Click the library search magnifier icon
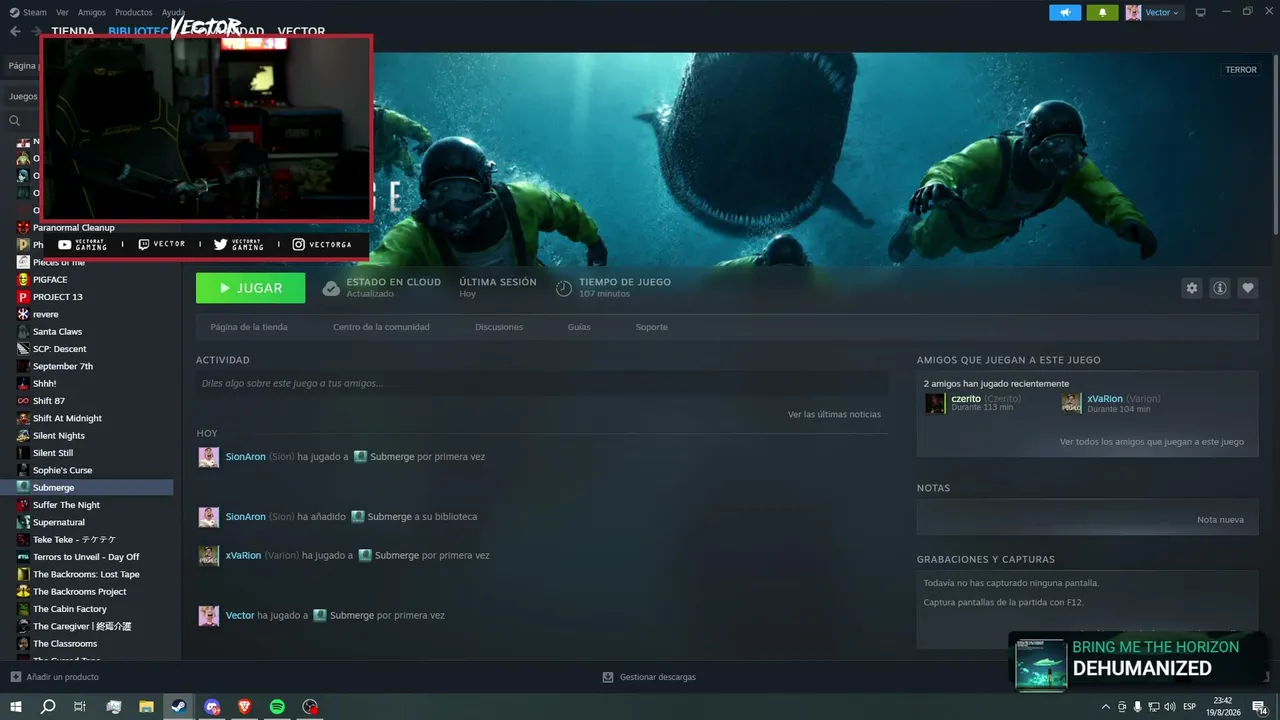 pos(15,121)
